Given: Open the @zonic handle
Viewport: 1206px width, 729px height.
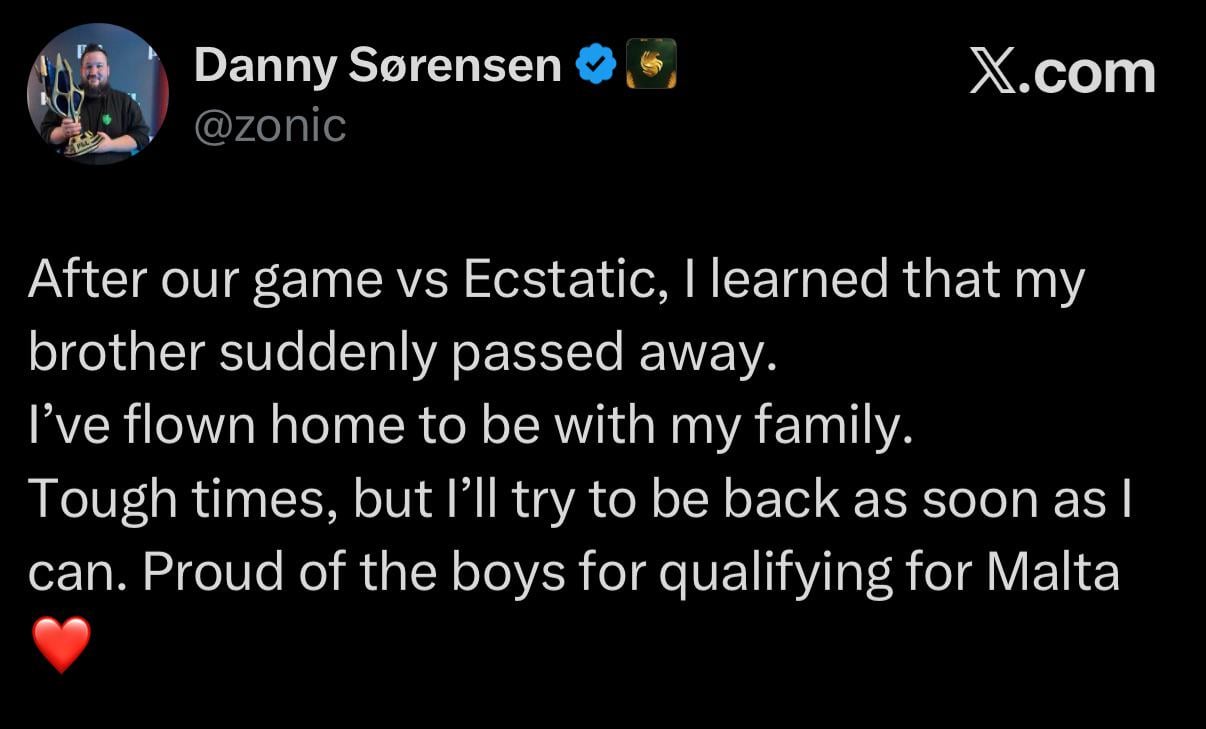Looking at the screenshot, I should point(270,126).
